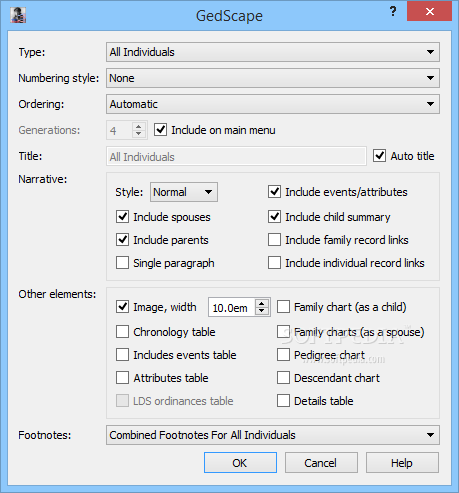Expand the Ordering dropdown set to Automatic
This screenshot has width=459, height=493.
273,104
